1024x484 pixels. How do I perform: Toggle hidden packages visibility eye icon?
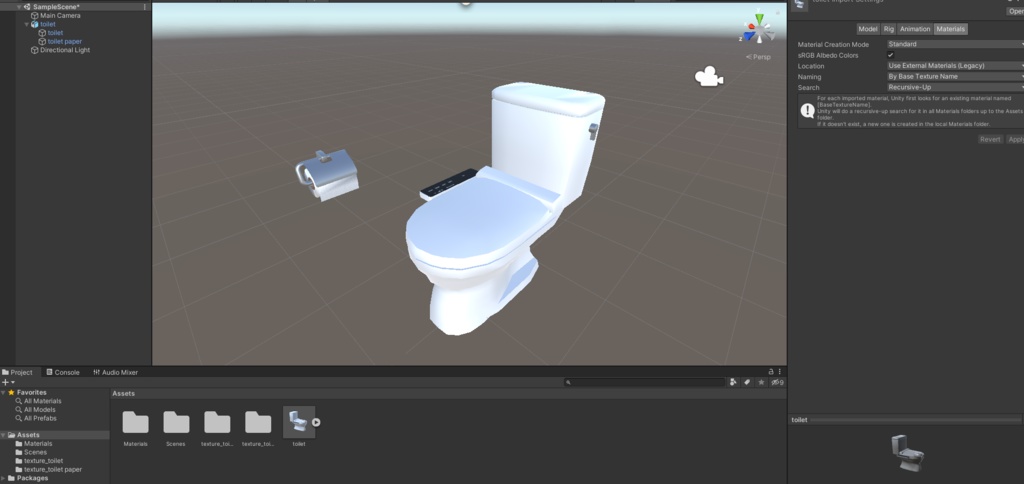[777, 382]
